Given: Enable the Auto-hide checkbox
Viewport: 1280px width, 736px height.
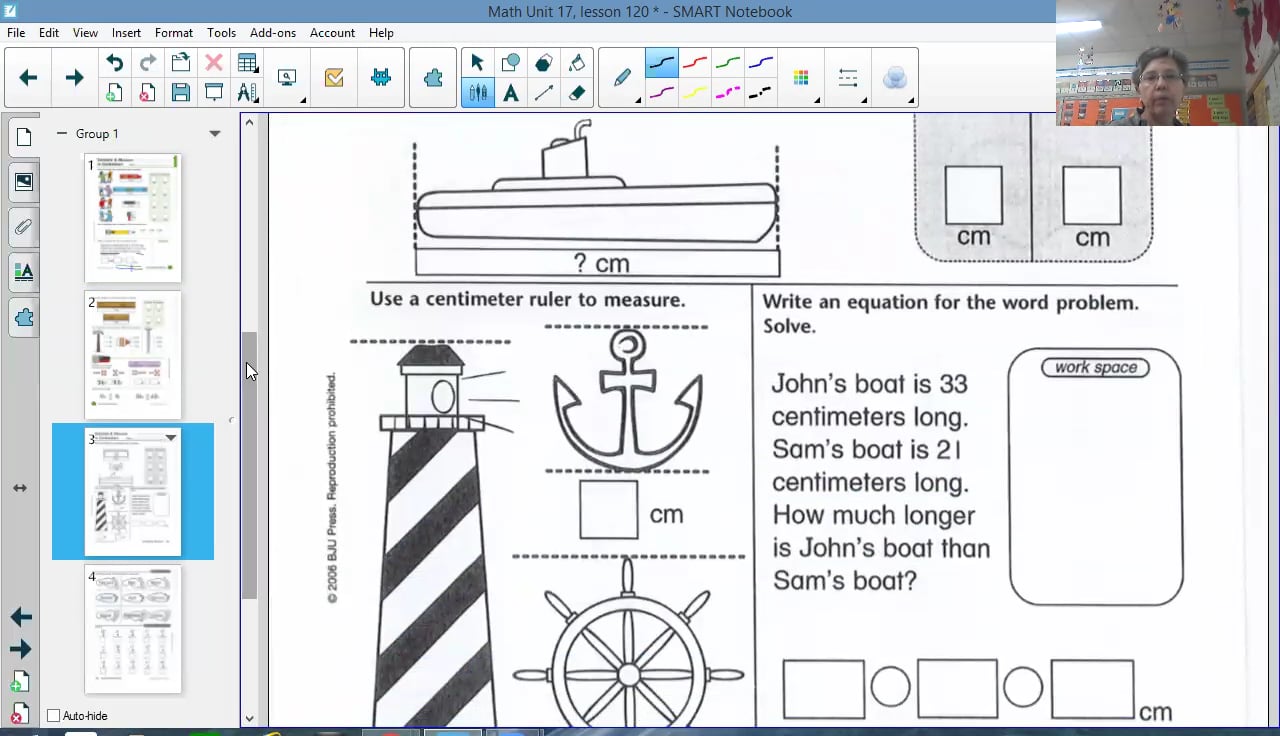Looking at the screenshot, I should pyautogui.click(x=54, y=716).
